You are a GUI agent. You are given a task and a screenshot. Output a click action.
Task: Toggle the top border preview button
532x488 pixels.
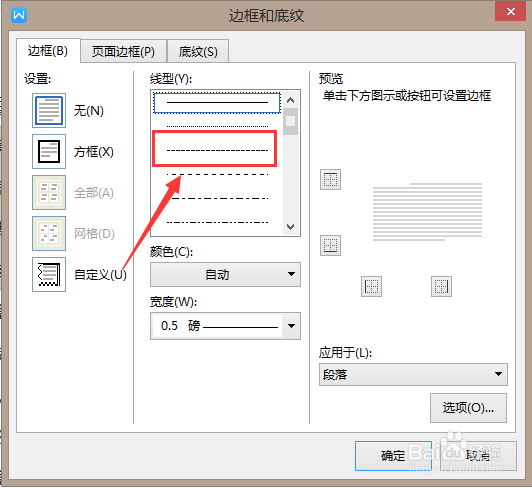pos(330,180)
